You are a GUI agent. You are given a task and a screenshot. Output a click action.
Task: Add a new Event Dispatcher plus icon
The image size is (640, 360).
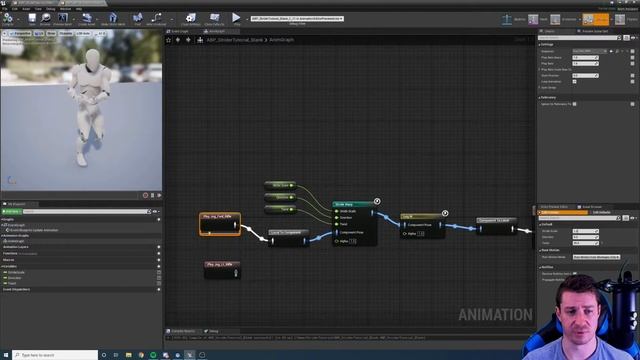pos(159,289)
